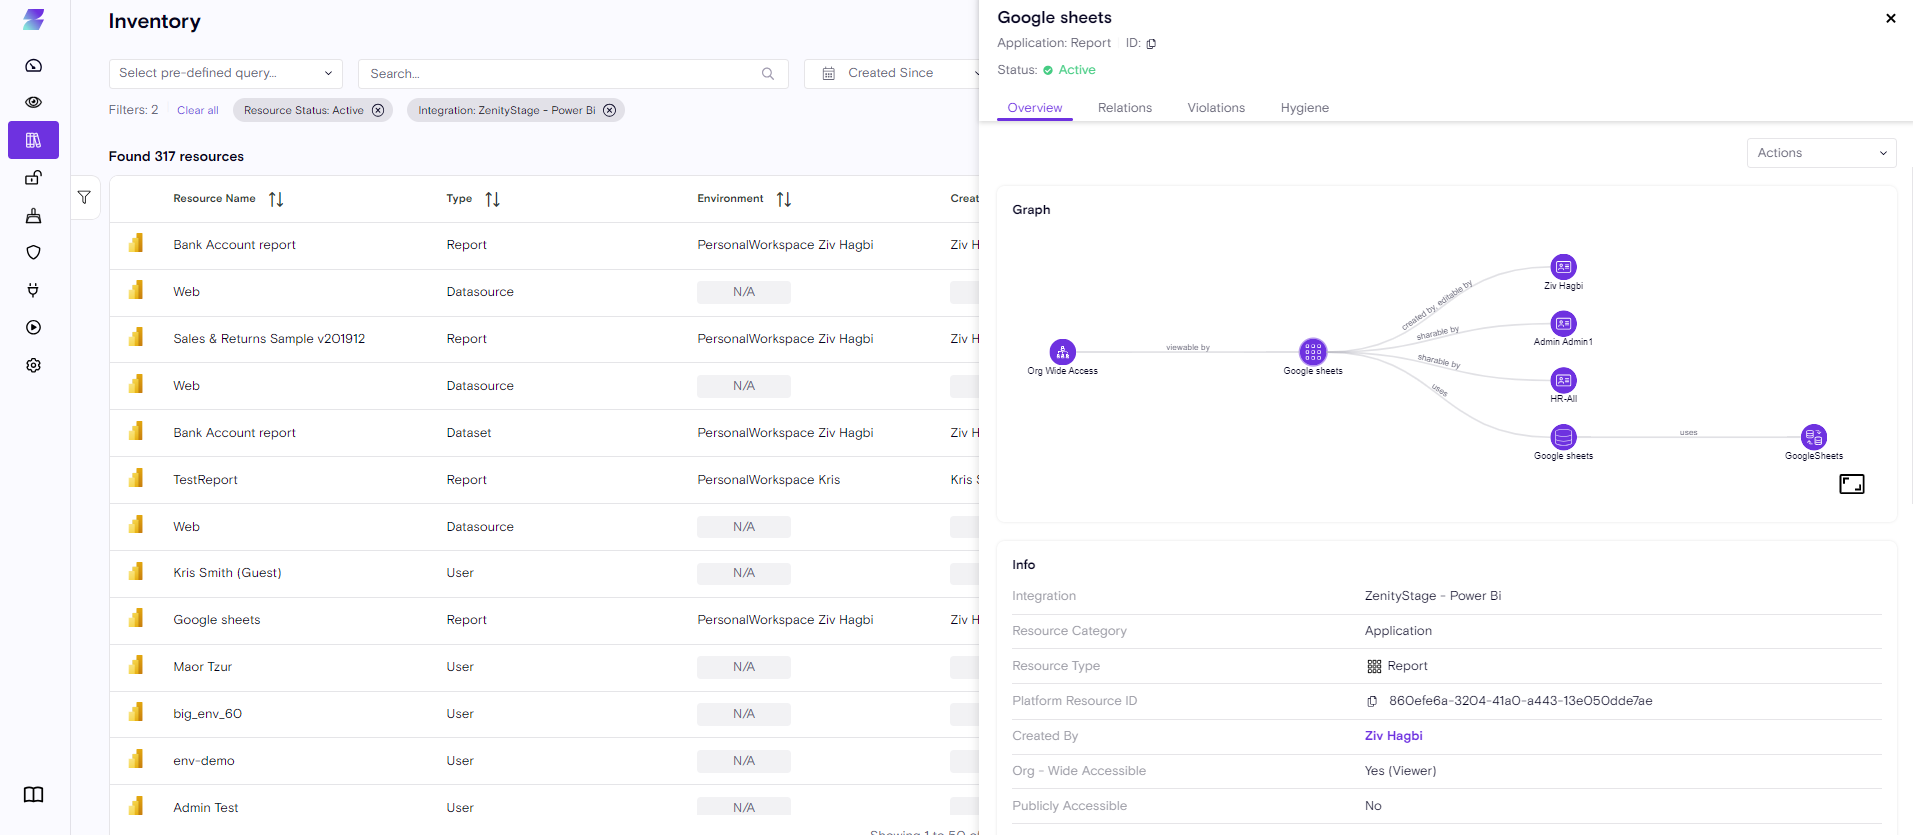
Task: Expand the Actions dropdown
Action: [1820, 153]
